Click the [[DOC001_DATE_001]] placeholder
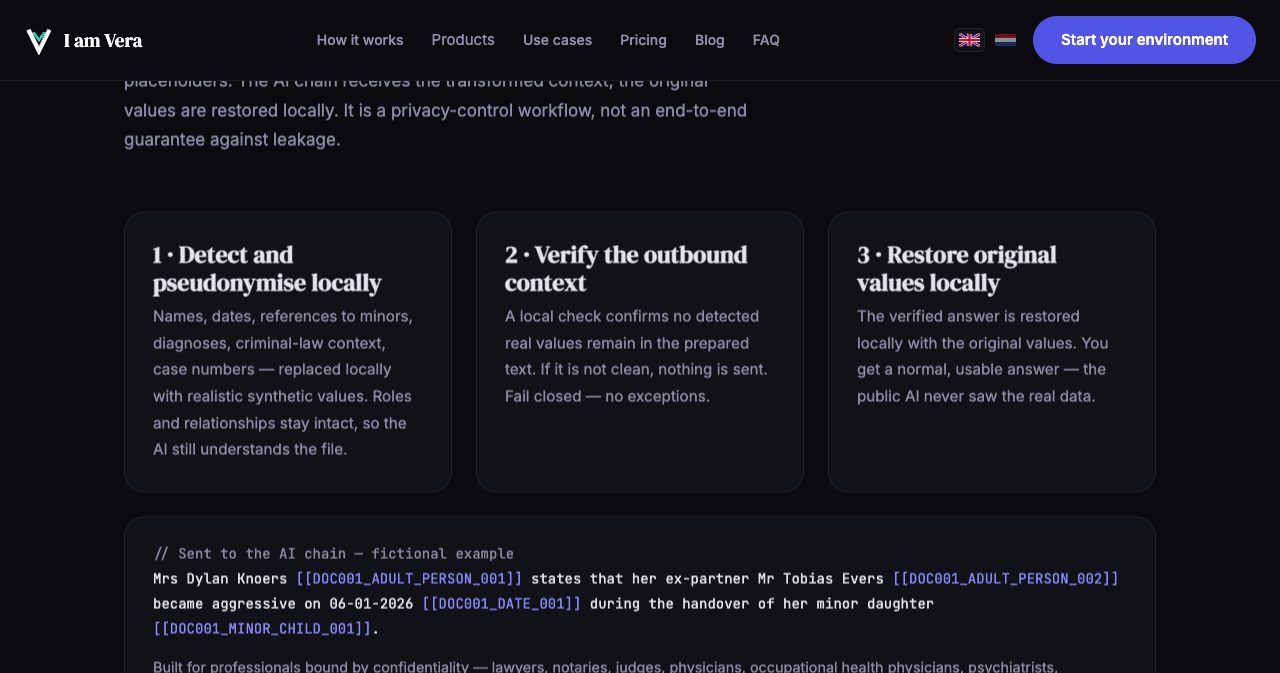Image resolution: width=1280 pixels, height=673 pixels. [x=501, y=604]
